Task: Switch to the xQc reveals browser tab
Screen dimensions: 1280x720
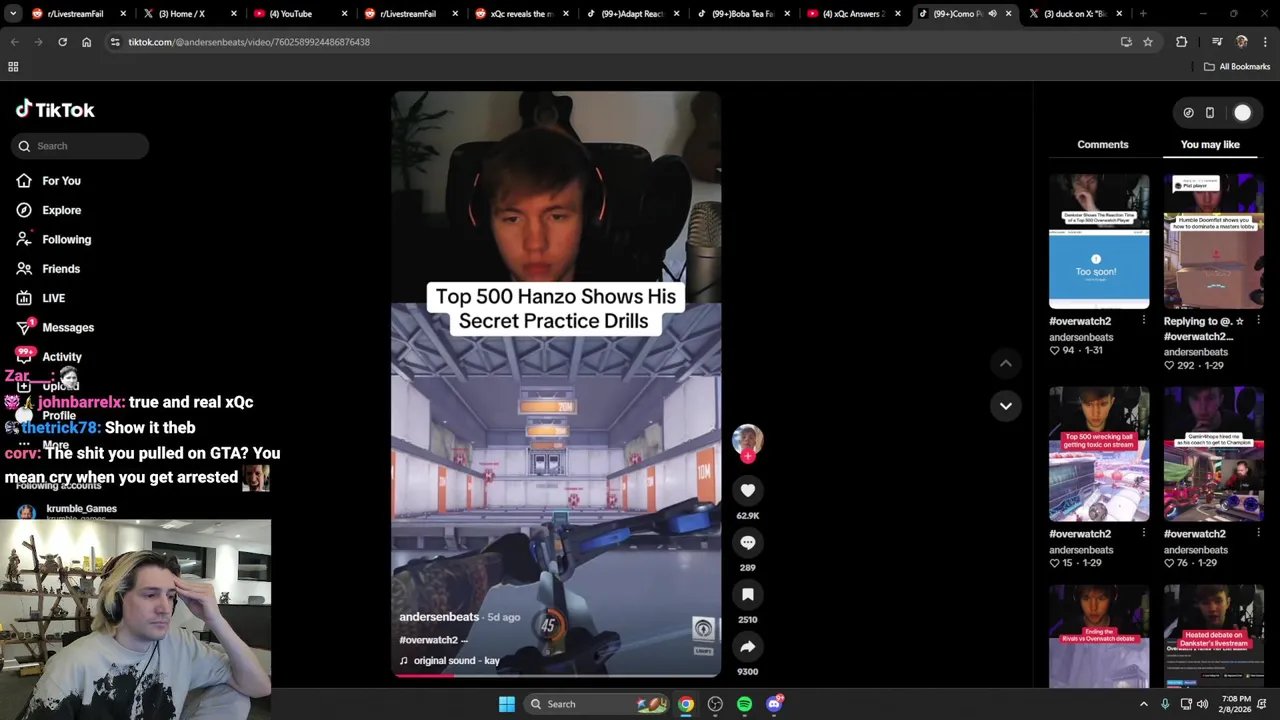Action: [x=520, y=14]
